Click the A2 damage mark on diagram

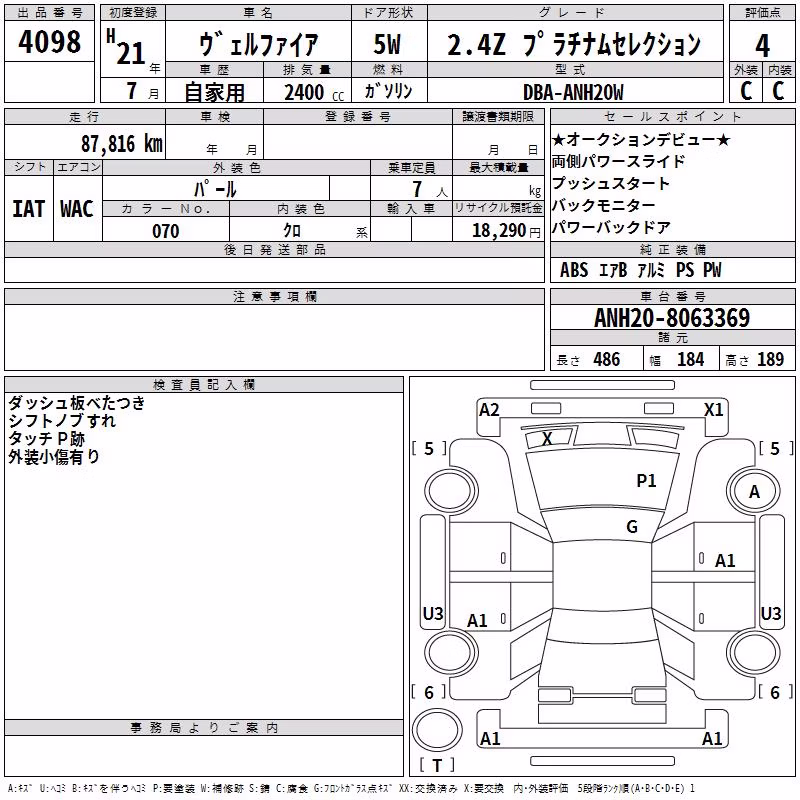point(489,410)
